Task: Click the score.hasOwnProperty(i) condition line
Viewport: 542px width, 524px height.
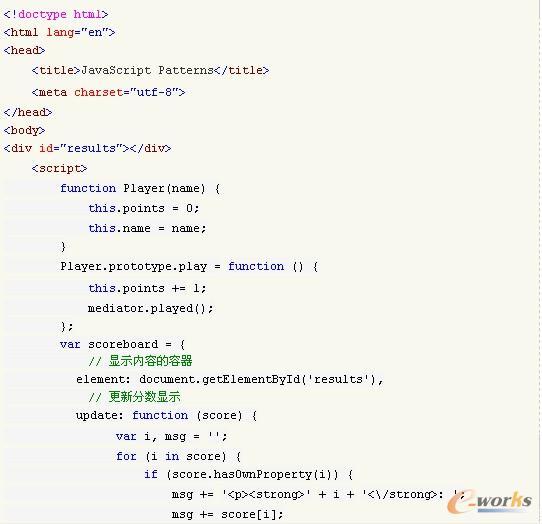Action: (x=249, y=474)
